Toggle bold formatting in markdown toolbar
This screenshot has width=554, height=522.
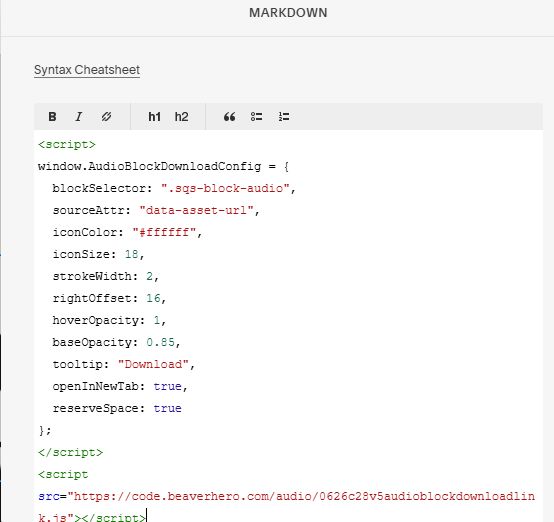click(x=52, y=117)
